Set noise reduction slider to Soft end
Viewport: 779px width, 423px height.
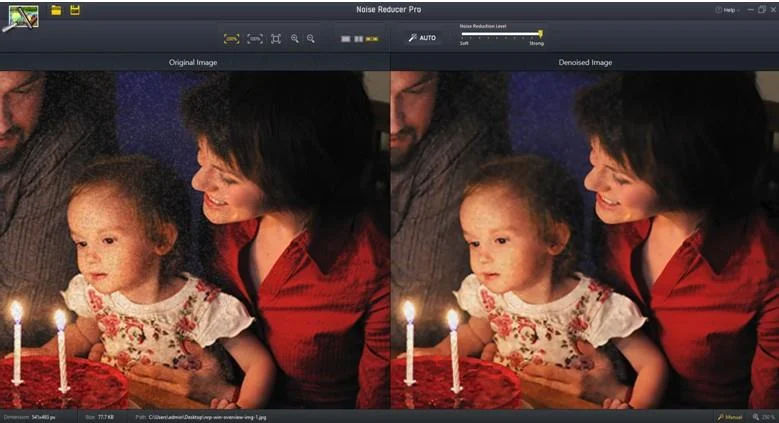463,34
